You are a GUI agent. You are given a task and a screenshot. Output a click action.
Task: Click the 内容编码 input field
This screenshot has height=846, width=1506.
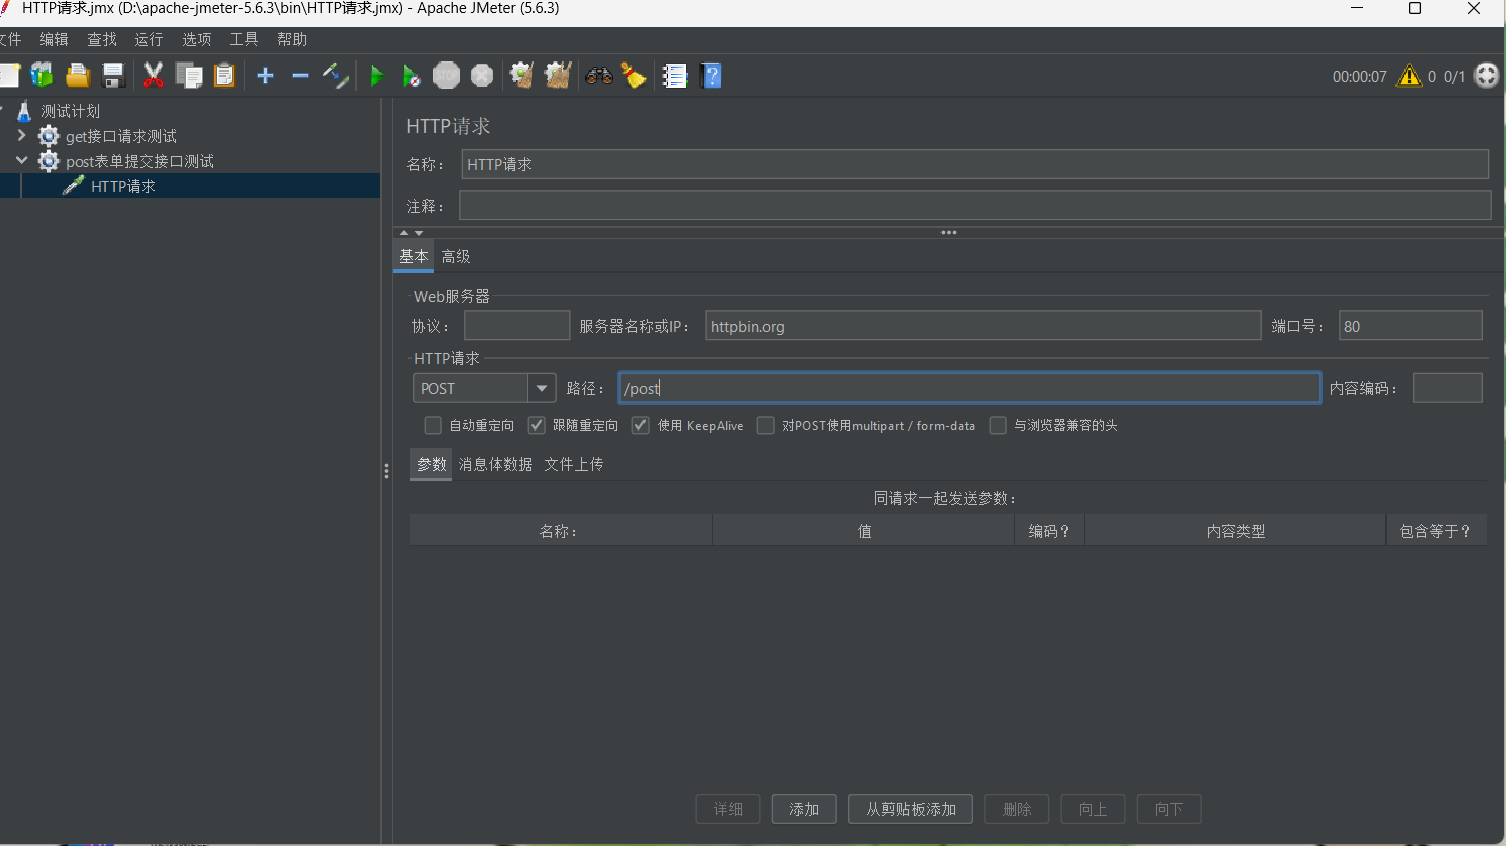click(x=1447, y=388)
